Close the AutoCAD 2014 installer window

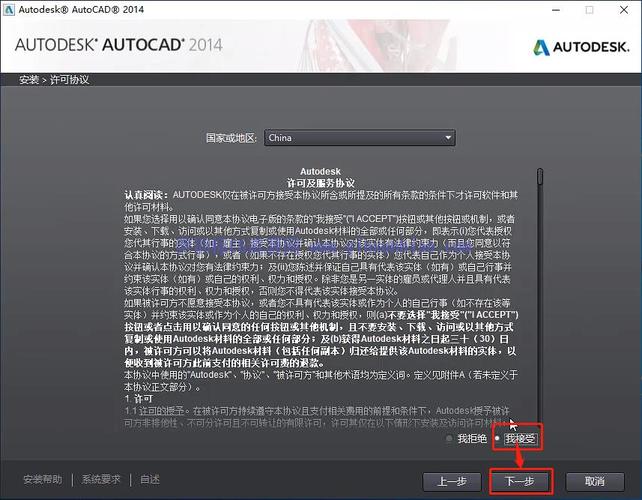click(624, 10)
